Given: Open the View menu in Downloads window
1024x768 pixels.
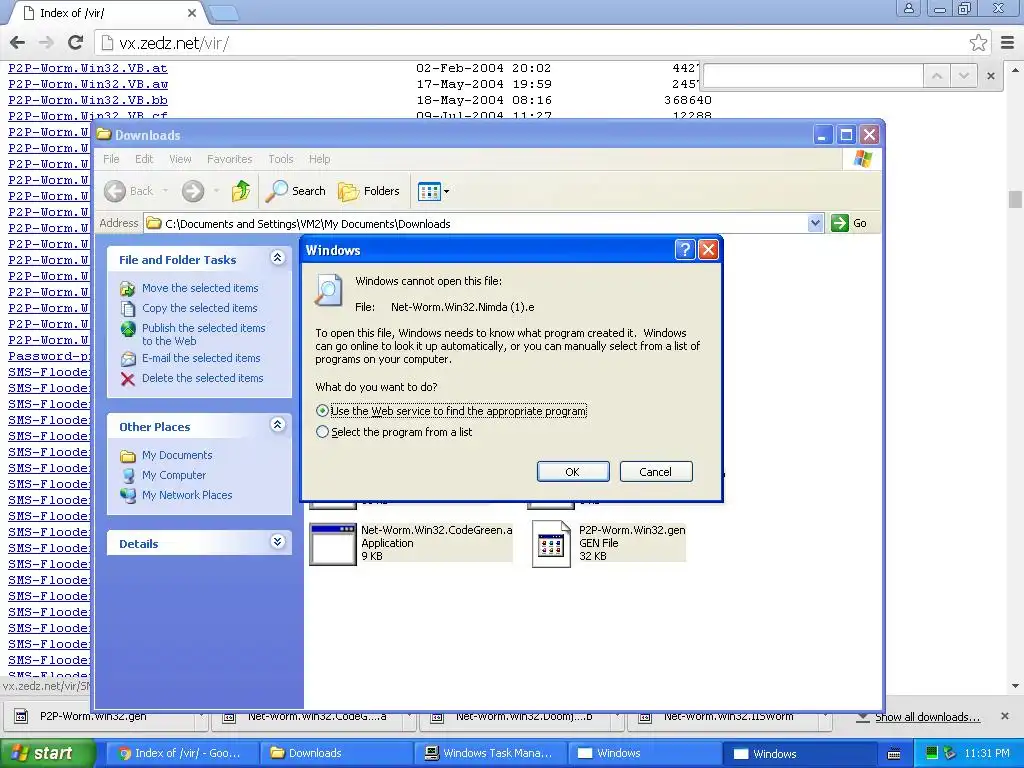Looking at the screenshot, I should [x=180, y=159].
